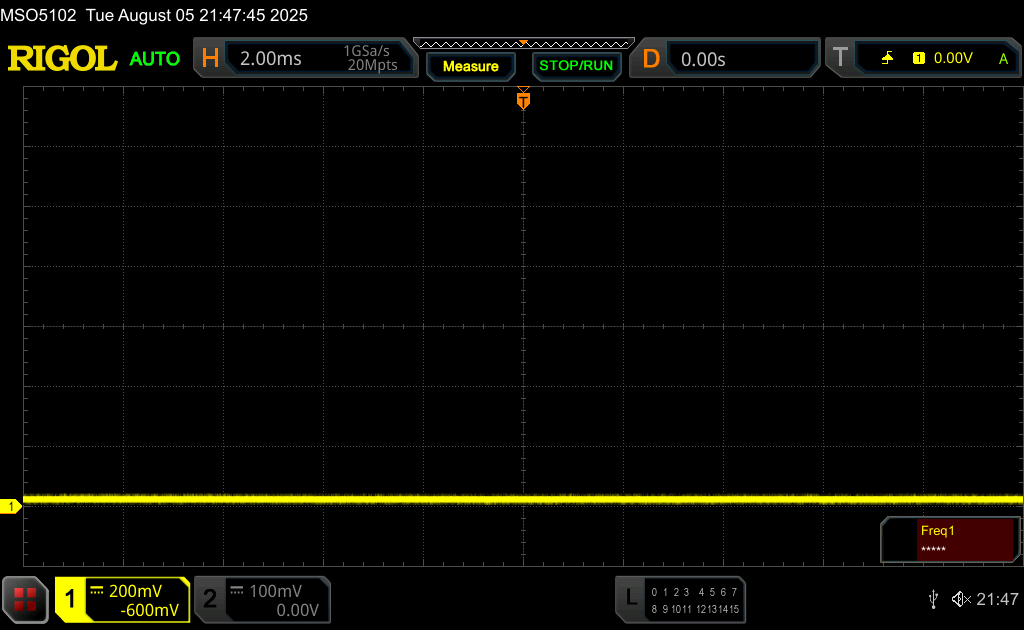The width and height of the screenshot is (1024, 630).
Task: Click the digital channels 0-15 indicator
Action: 695,600
